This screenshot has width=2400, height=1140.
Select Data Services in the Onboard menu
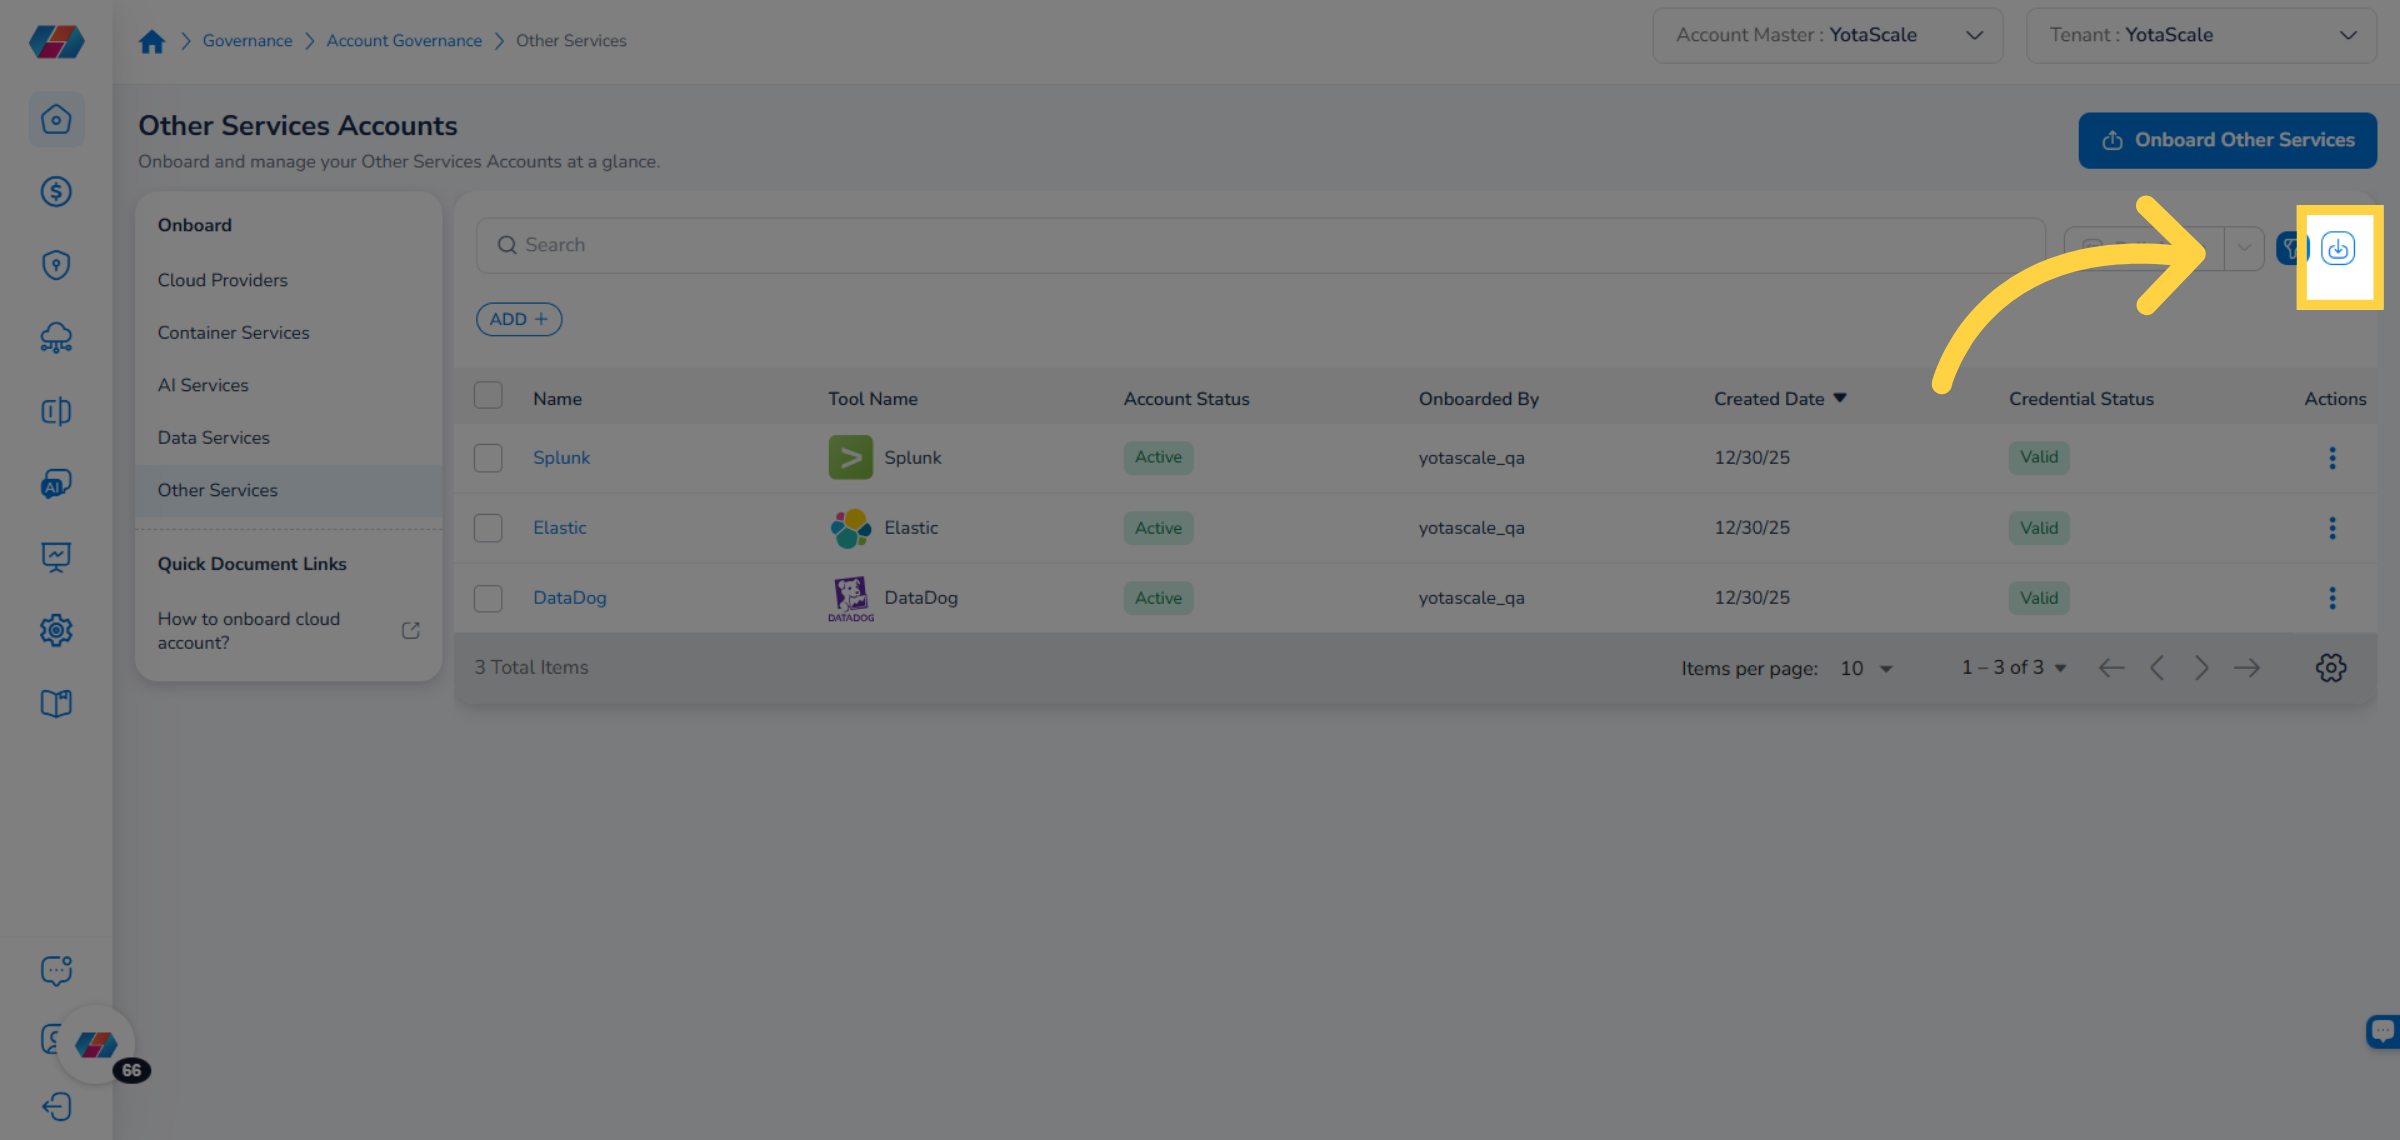click(x=213, y=437)
